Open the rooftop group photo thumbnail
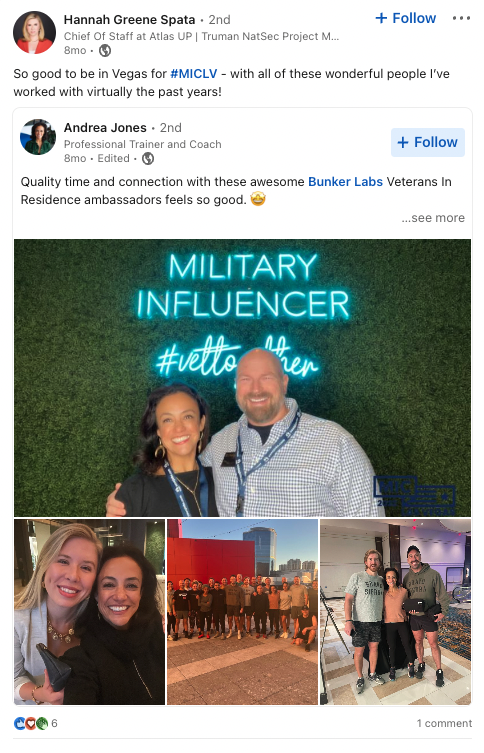The height and width of the screenshot is (753, 484). (x=242, y=612)
